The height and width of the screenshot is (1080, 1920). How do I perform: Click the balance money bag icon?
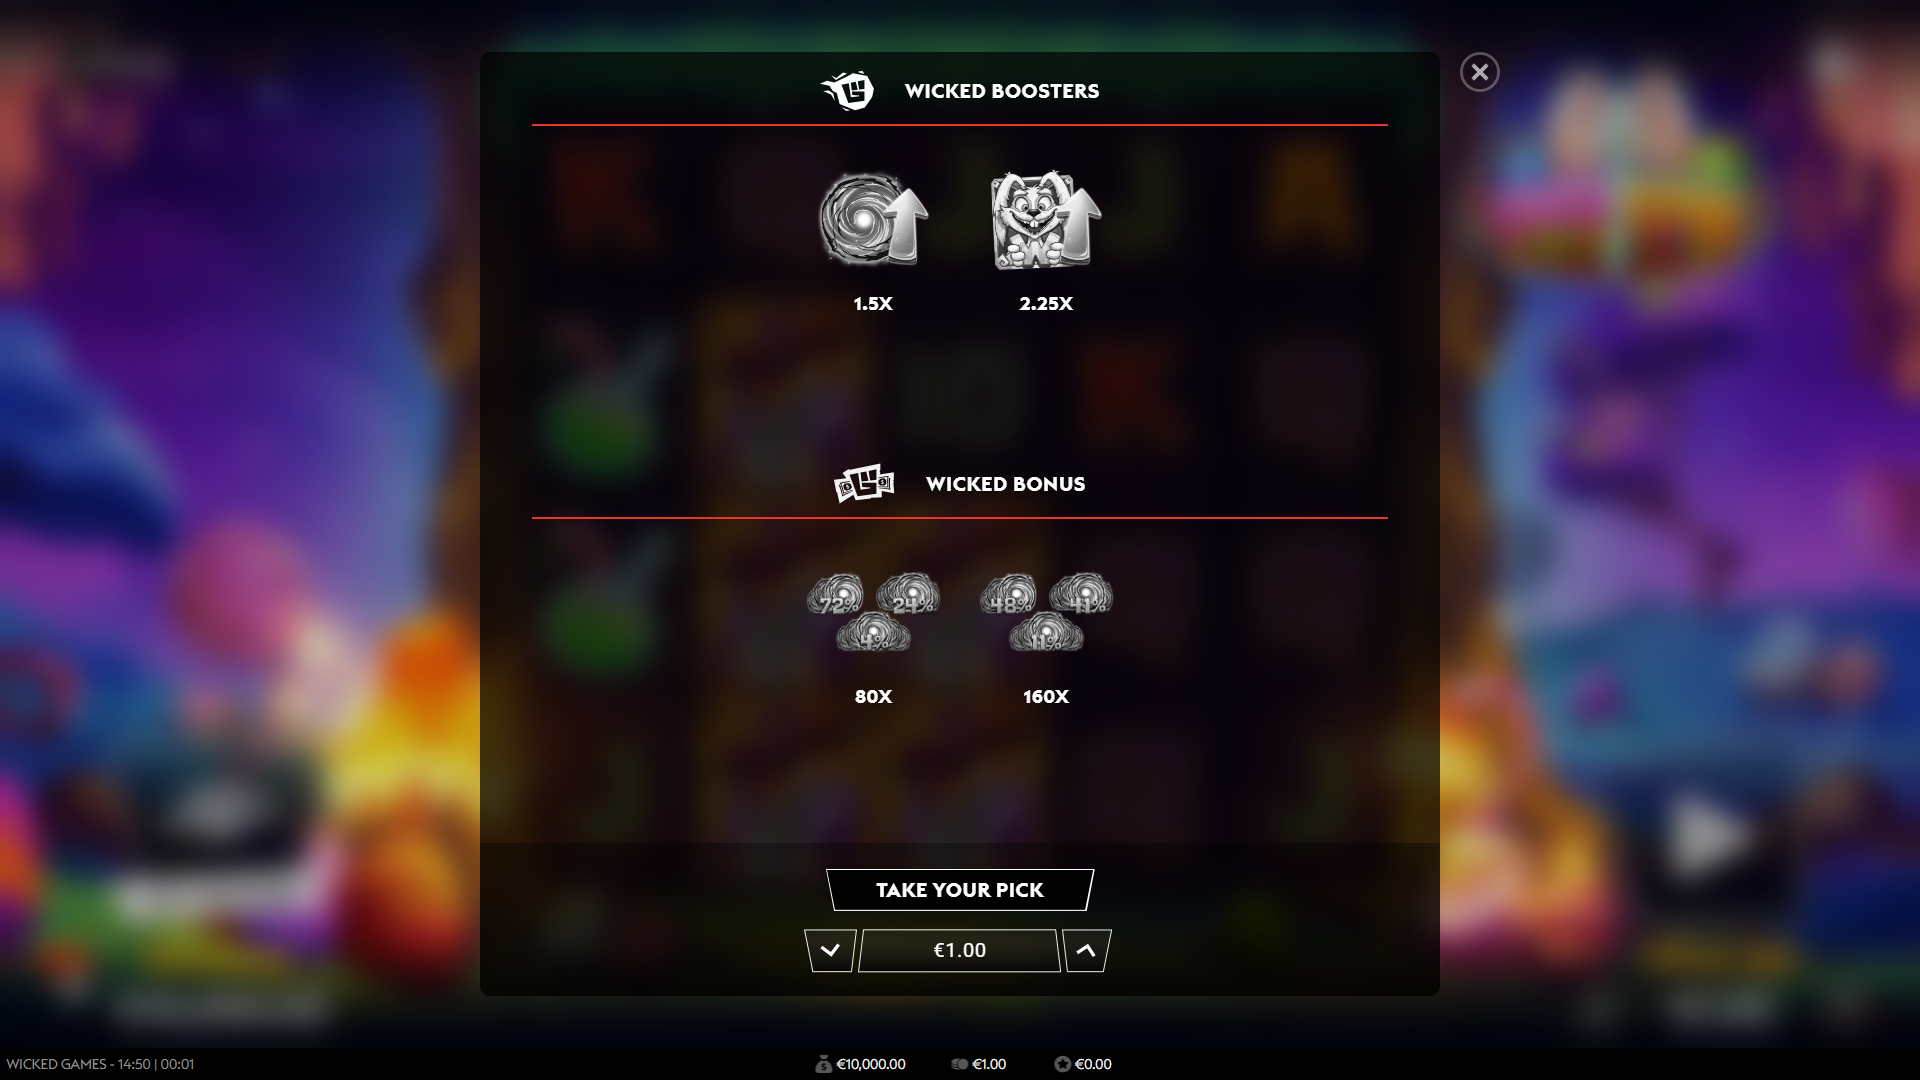(x=823, y=1064)
